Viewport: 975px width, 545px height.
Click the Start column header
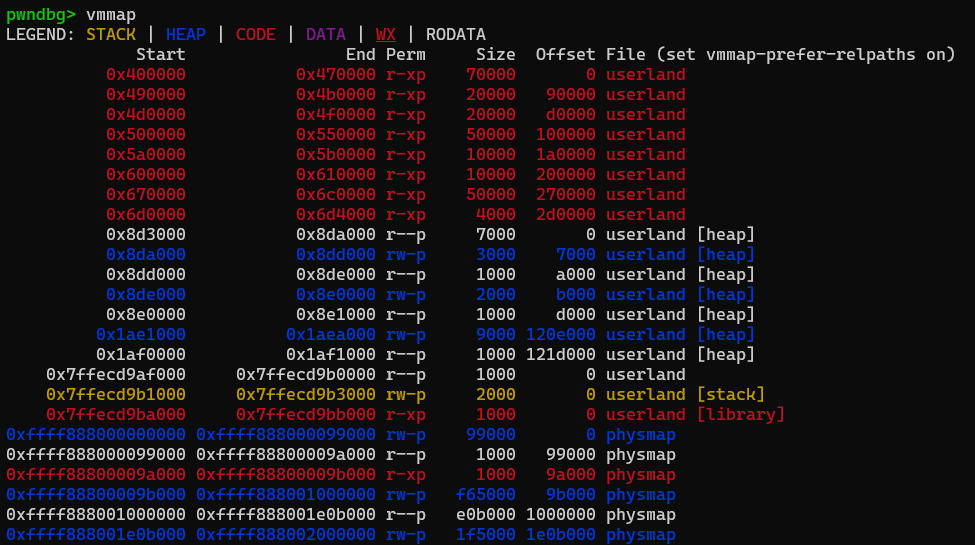pyautogui.click(x=160, y=54)
